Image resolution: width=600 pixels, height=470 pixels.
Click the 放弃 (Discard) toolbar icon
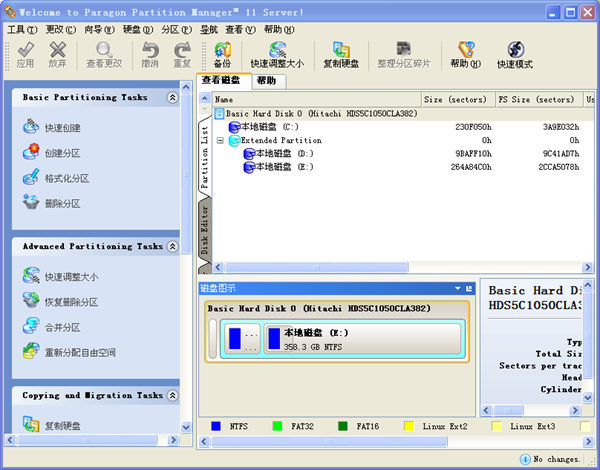point(58,54)
